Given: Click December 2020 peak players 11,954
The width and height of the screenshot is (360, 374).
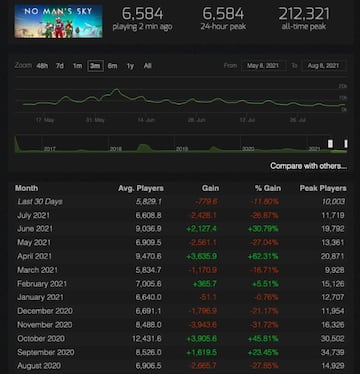Looking at the screenshot, I should [333, 311].
